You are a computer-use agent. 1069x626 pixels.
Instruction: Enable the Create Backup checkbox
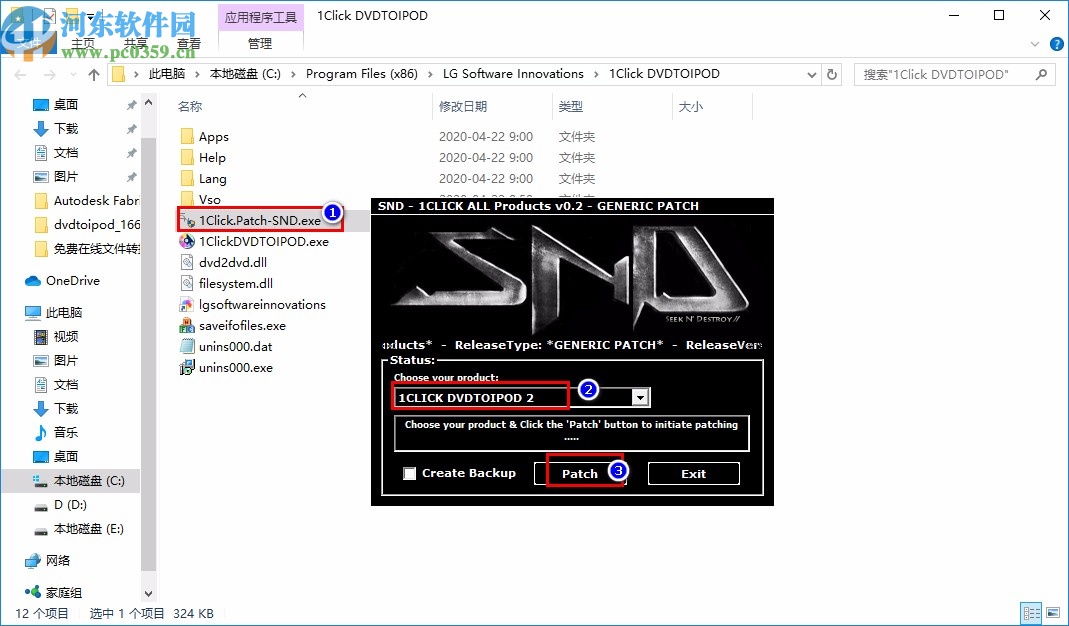point(409,472)
